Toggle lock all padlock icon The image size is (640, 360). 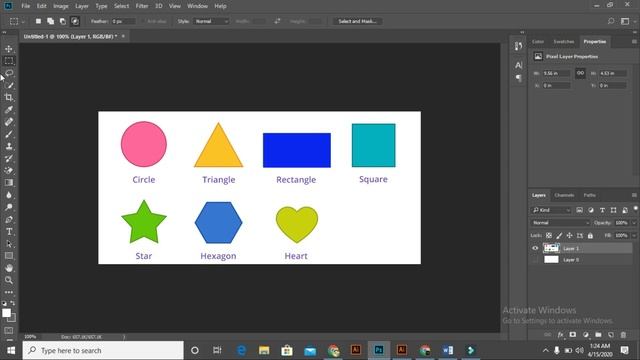point(590,236)
